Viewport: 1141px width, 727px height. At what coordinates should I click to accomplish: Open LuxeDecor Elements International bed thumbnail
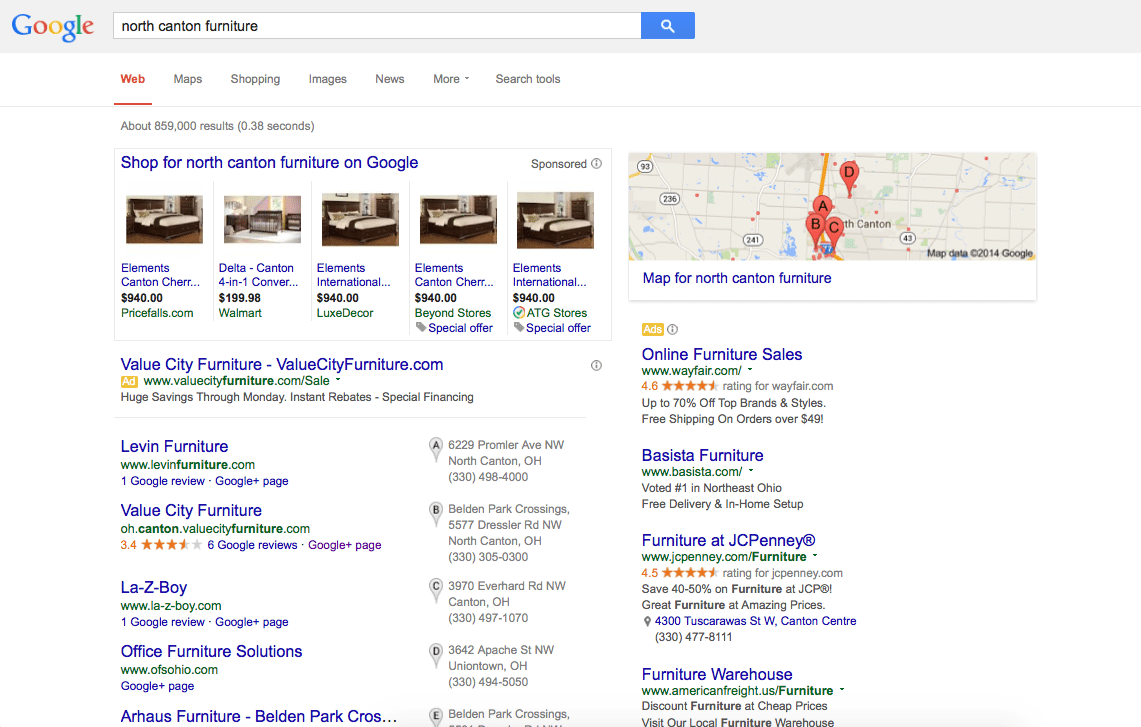tap(360, 220)
